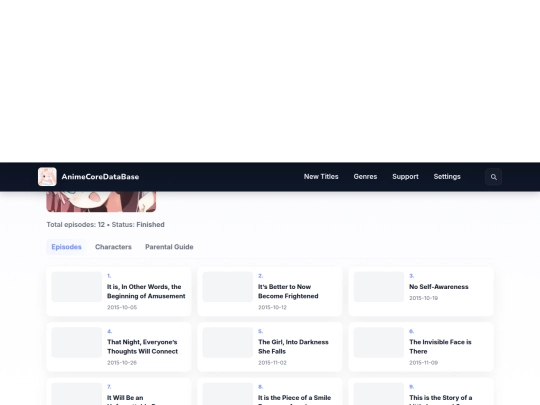
Task: Click episode number '3.' label
Action: (412, 276)
